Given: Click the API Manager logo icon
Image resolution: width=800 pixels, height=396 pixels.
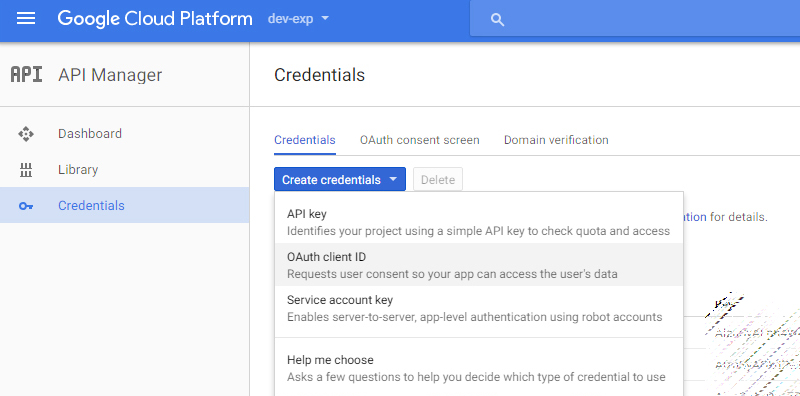Looking at the screenshot, I should tap(26, 75).
